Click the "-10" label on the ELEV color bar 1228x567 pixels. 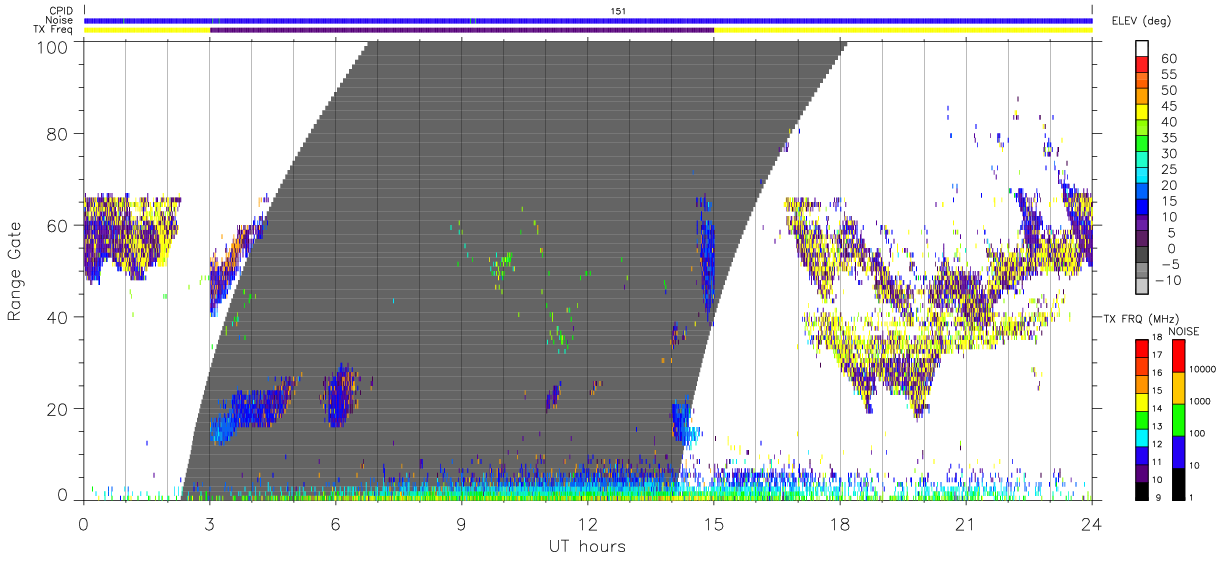click(x=1168, y=280)
